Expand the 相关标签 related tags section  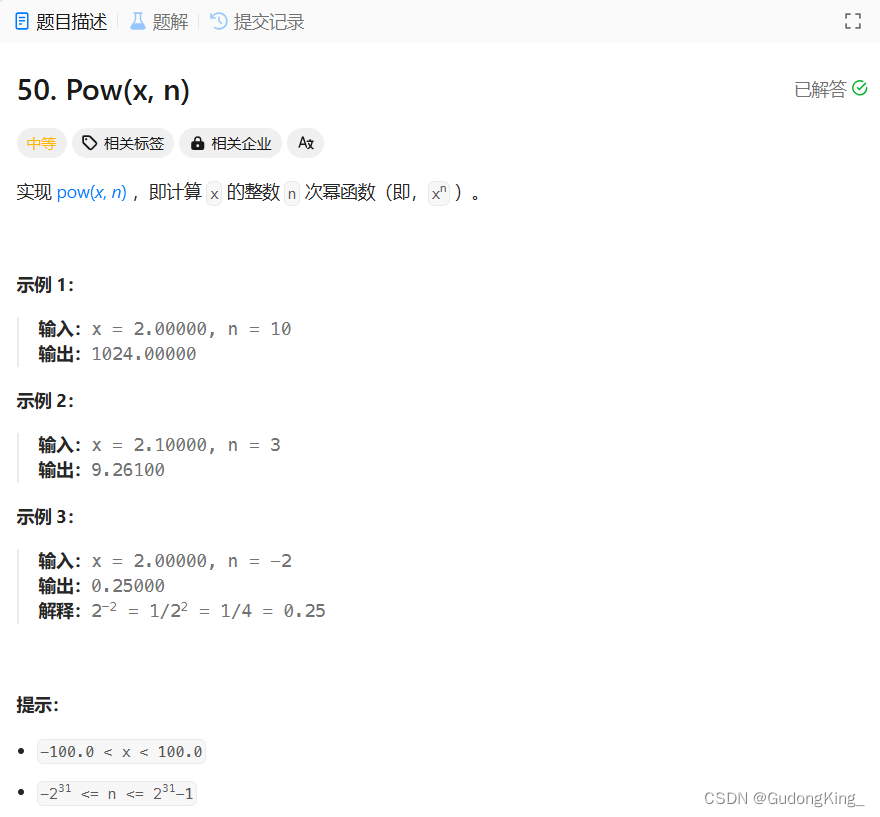point(123,143)
